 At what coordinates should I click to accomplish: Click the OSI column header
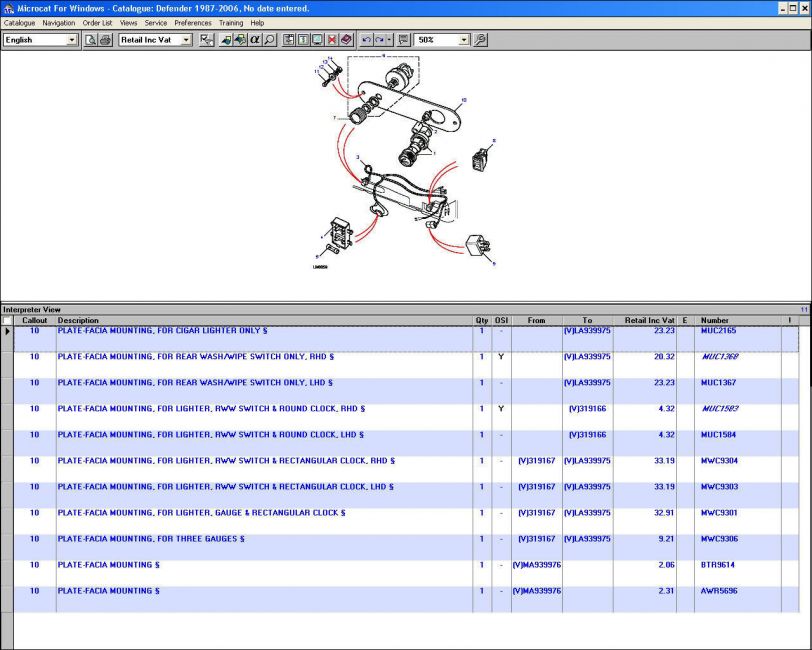coord(501,321)
